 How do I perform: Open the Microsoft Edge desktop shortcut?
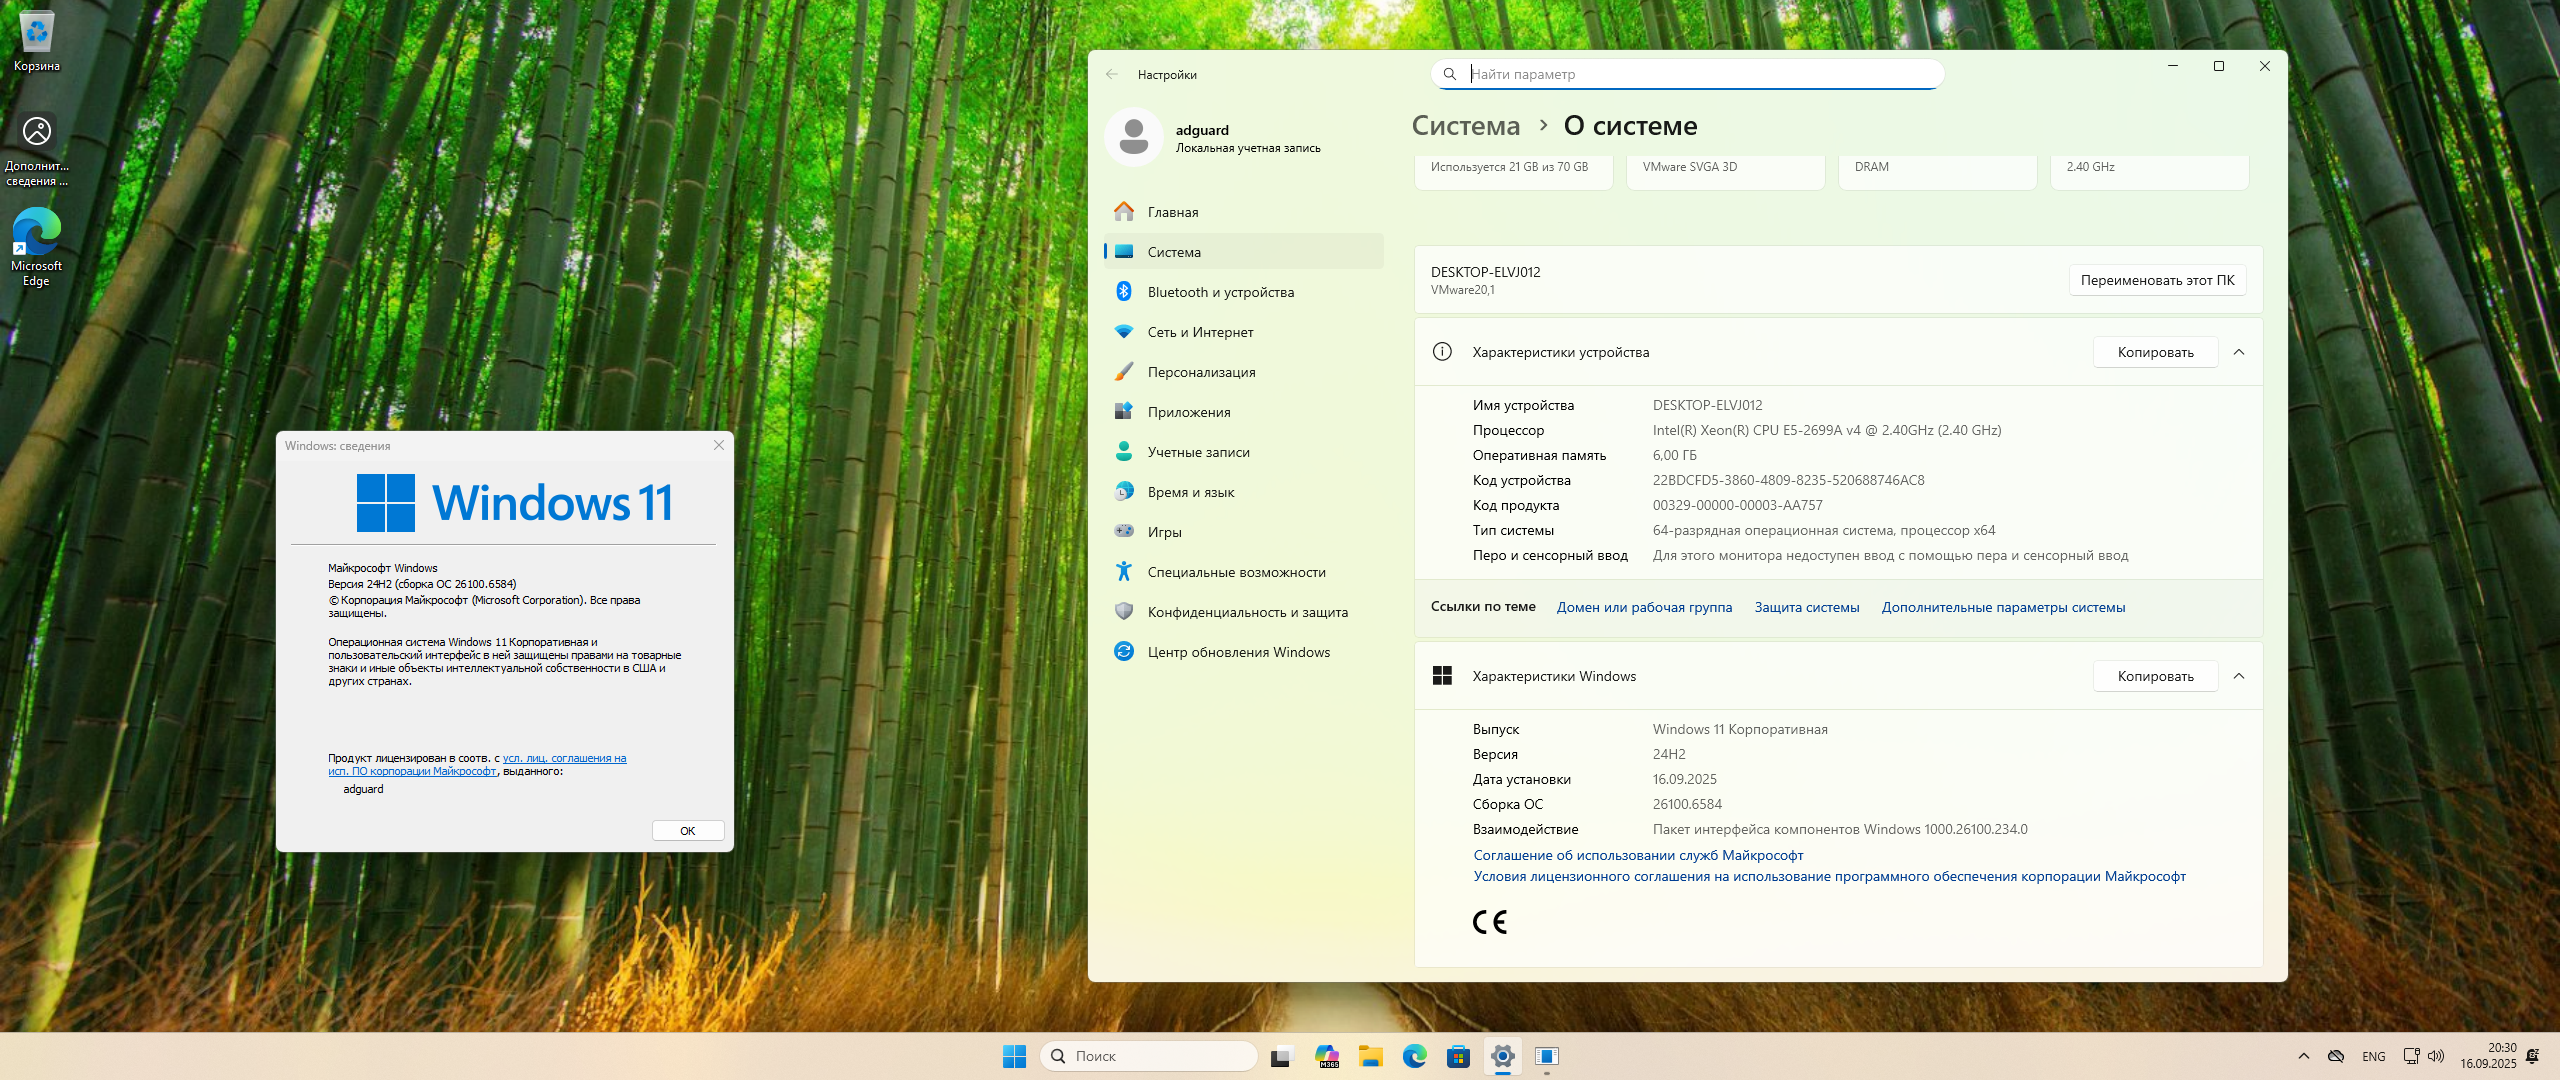point(37,247)
